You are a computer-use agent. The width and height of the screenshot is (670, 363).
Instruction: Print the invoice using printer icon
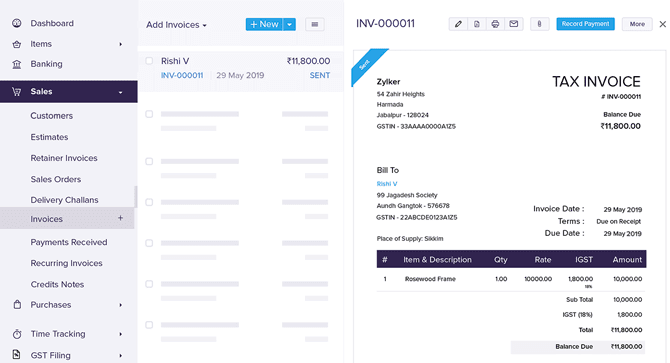coord(495,24)
